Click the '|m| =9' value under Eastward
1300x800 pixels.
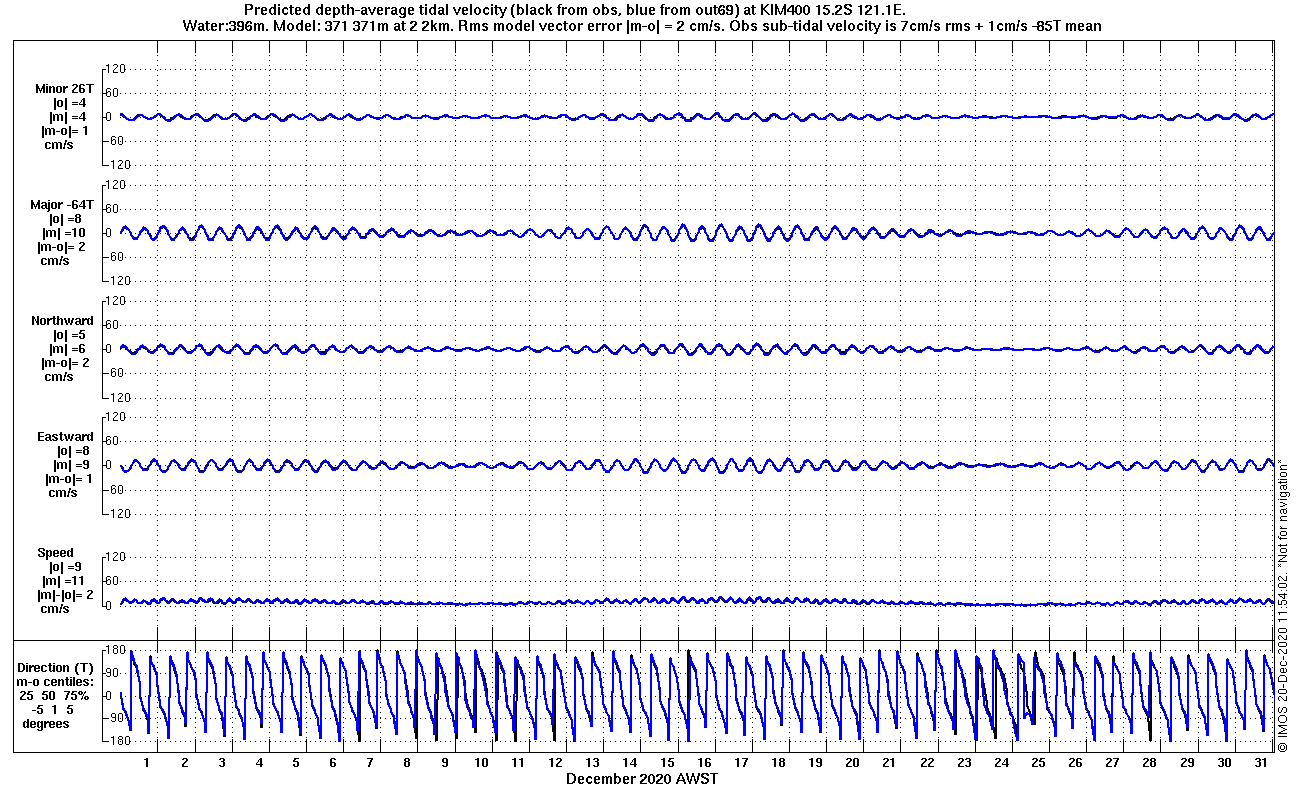(x=72, y=465)
